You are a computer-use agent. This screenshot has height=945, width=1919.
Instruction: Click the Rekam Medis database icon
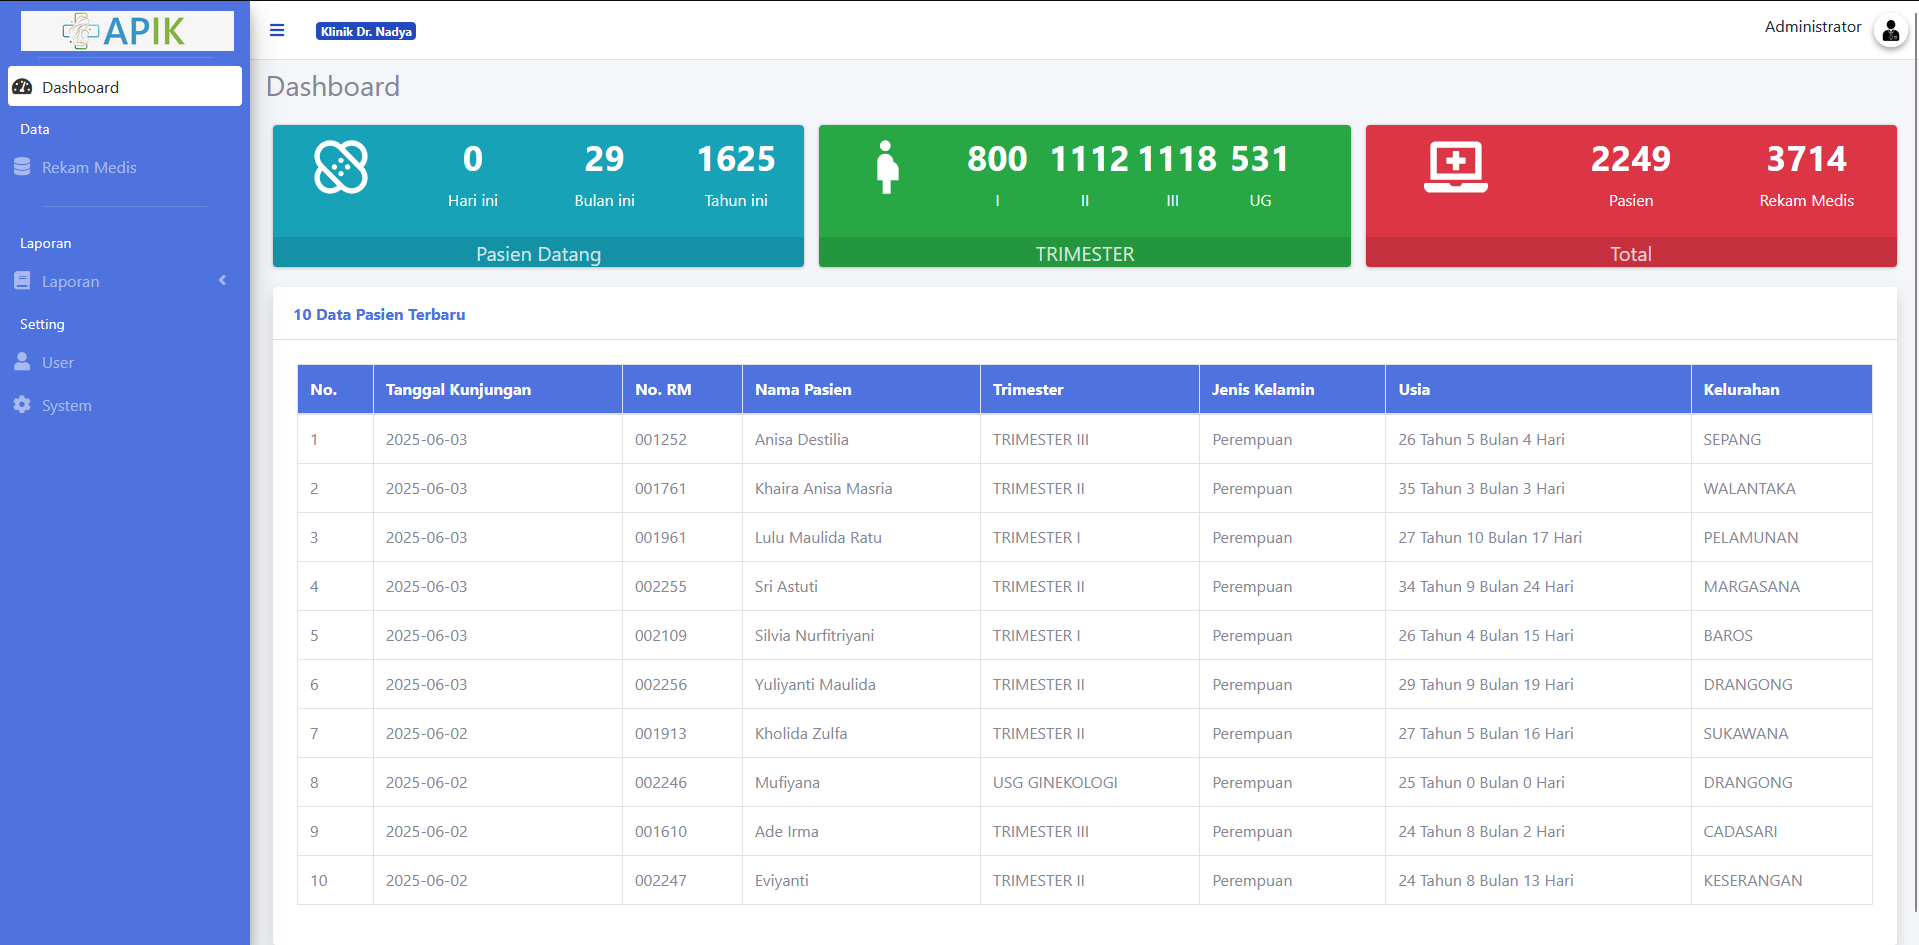[x=22, y=167]
